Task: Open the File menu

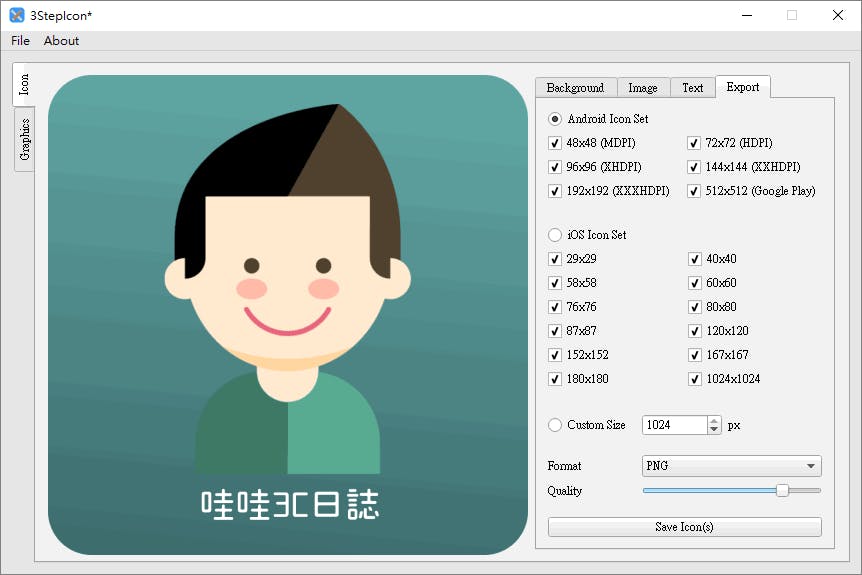Action: 20,41
